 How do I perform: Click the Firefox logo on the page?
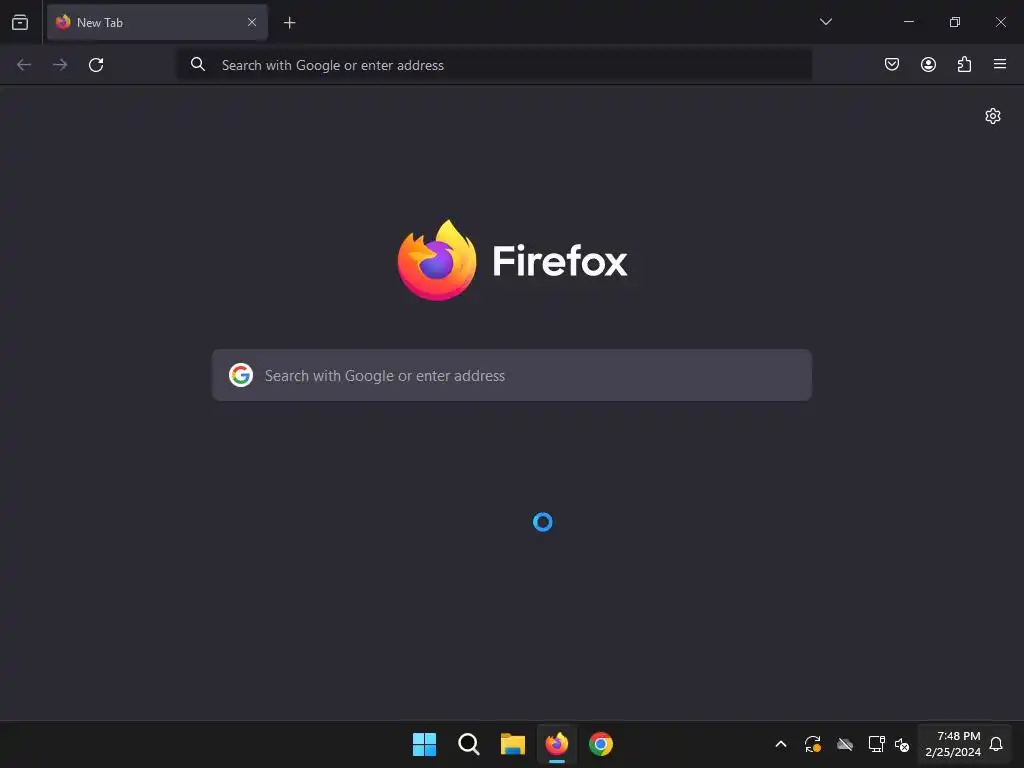[x=513, y=261]
